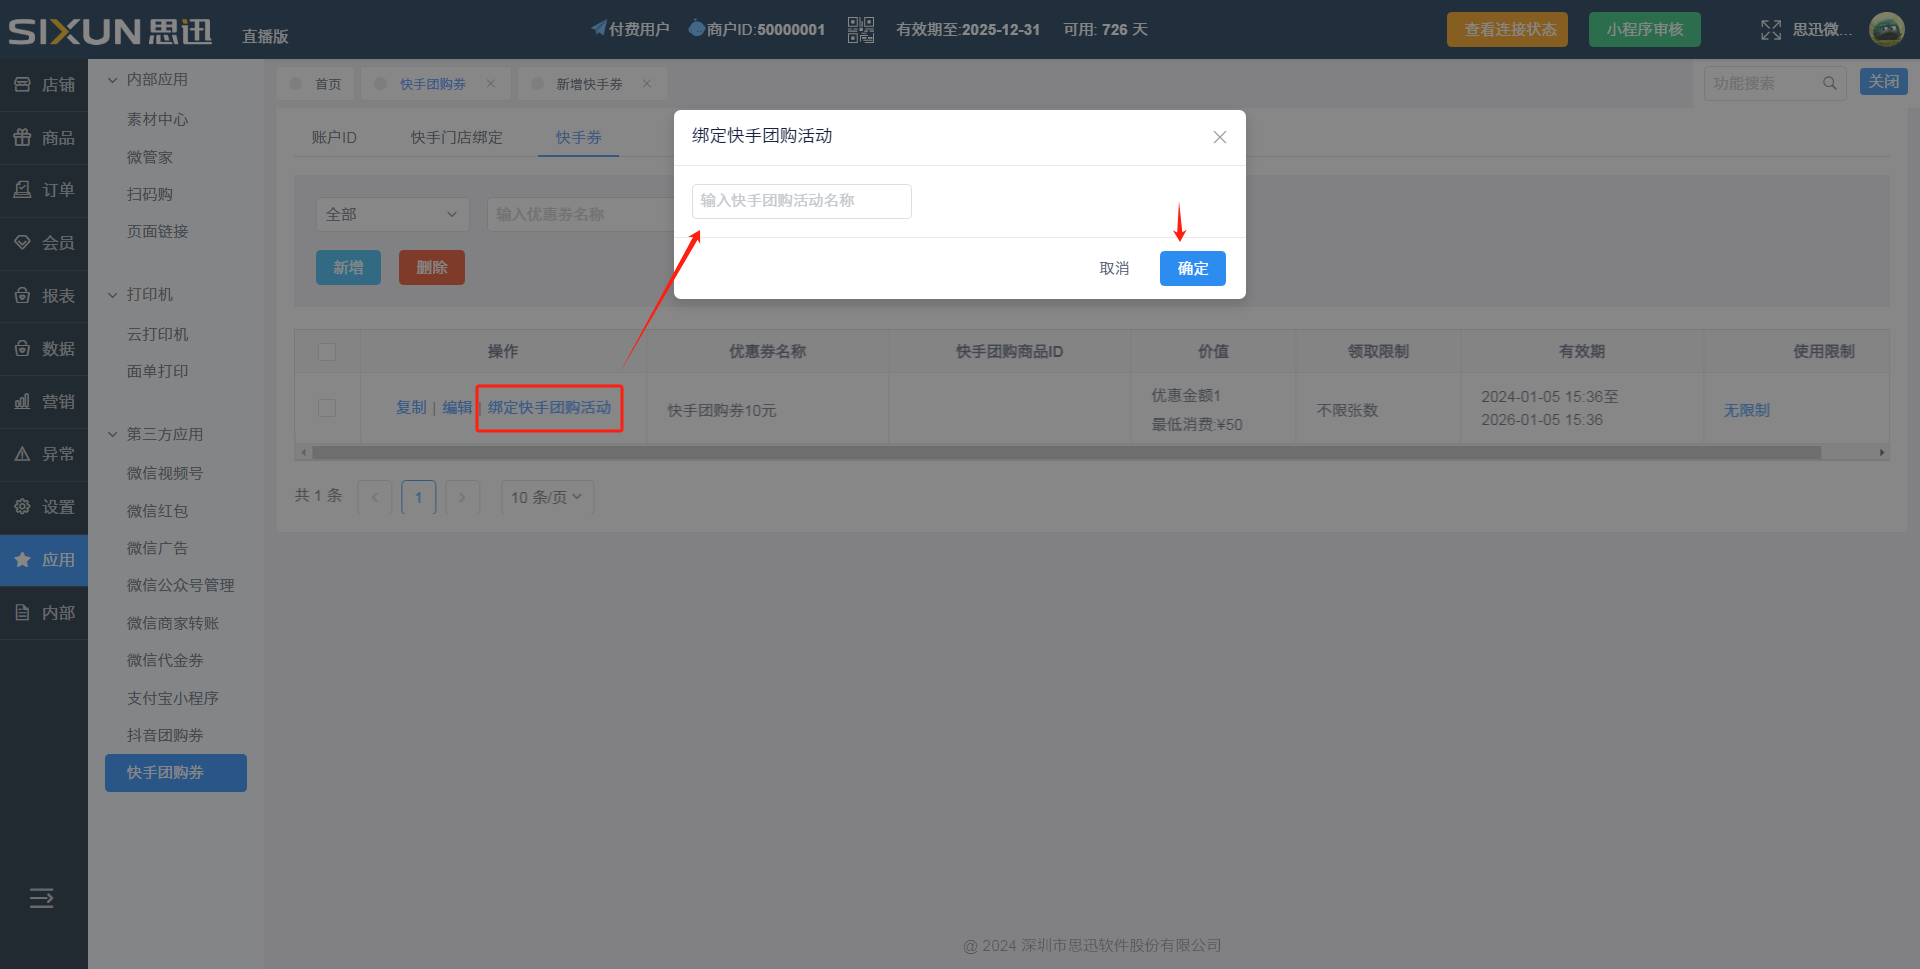This screenshot has height=969, width=1920.
Task: Open the 店铺 store sidebar icon
Action: 22,85
